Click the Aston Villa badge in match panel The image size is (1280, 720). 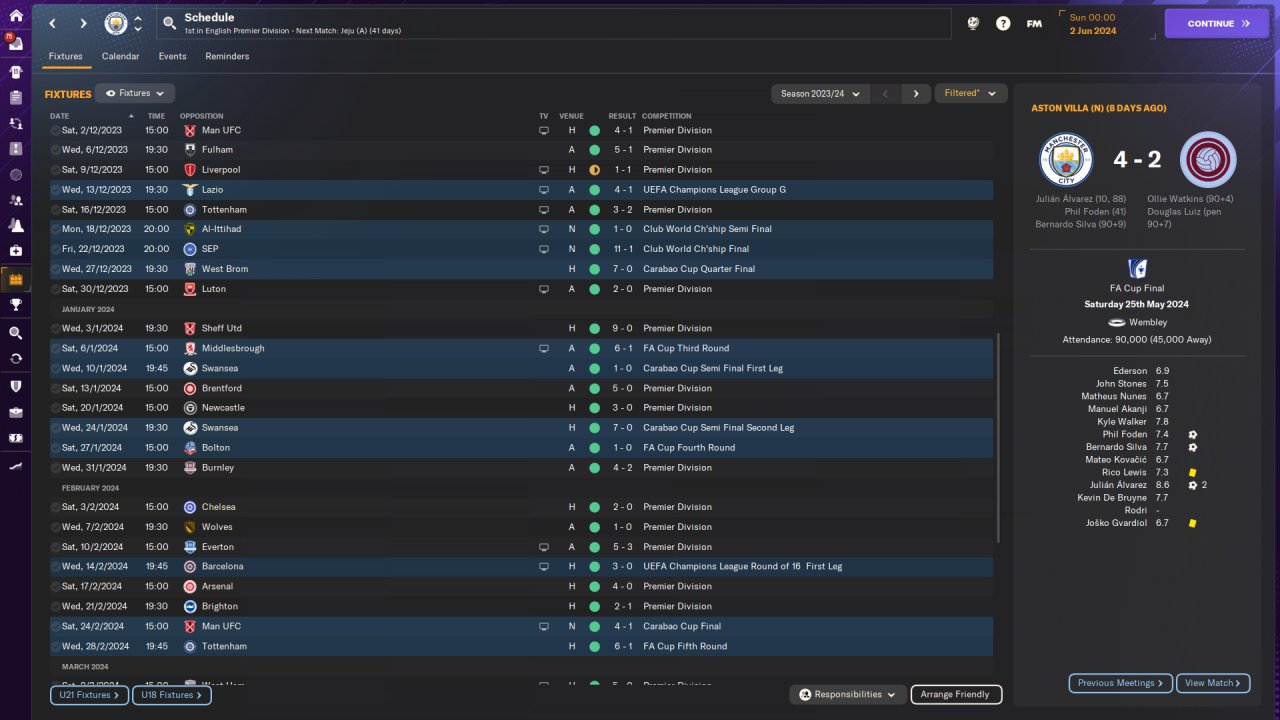click(x=1208, y=159)
